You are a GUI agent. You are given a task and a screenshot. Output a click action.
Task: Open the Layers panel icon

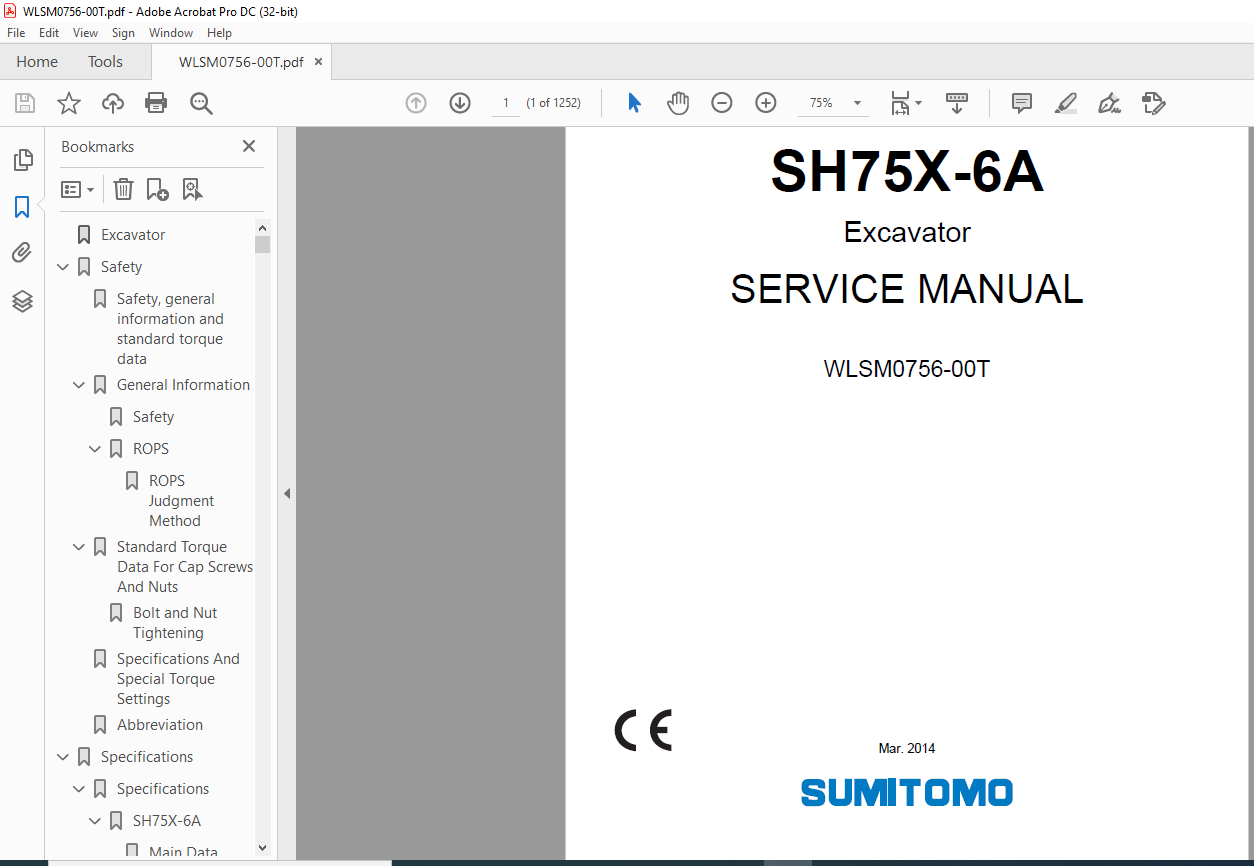point(22,300)
